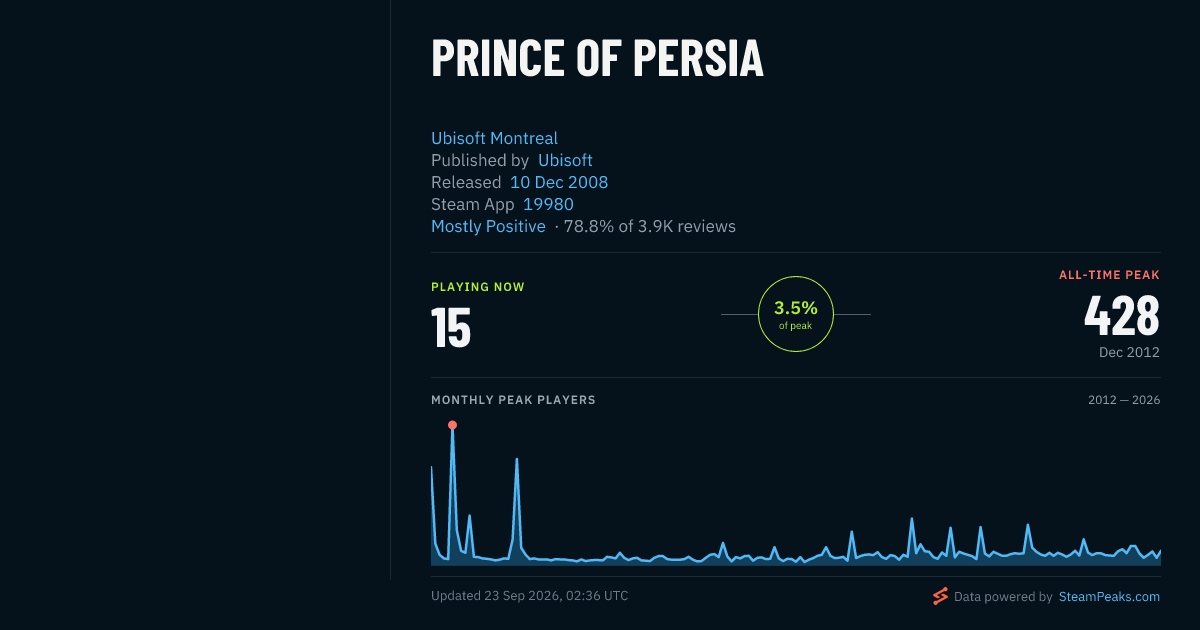The width and height of the screenshot is (1200, 630).
Task: Click the All-Time Peak label
Action: point(1109,275)
